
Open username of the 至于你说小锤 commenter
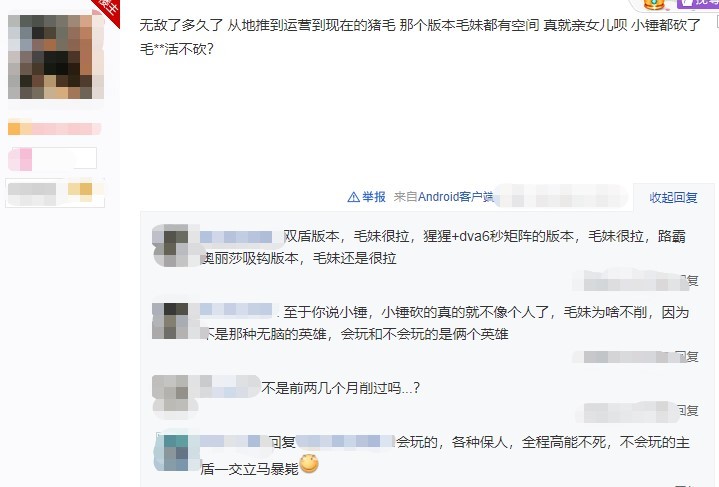pos(237,310)
